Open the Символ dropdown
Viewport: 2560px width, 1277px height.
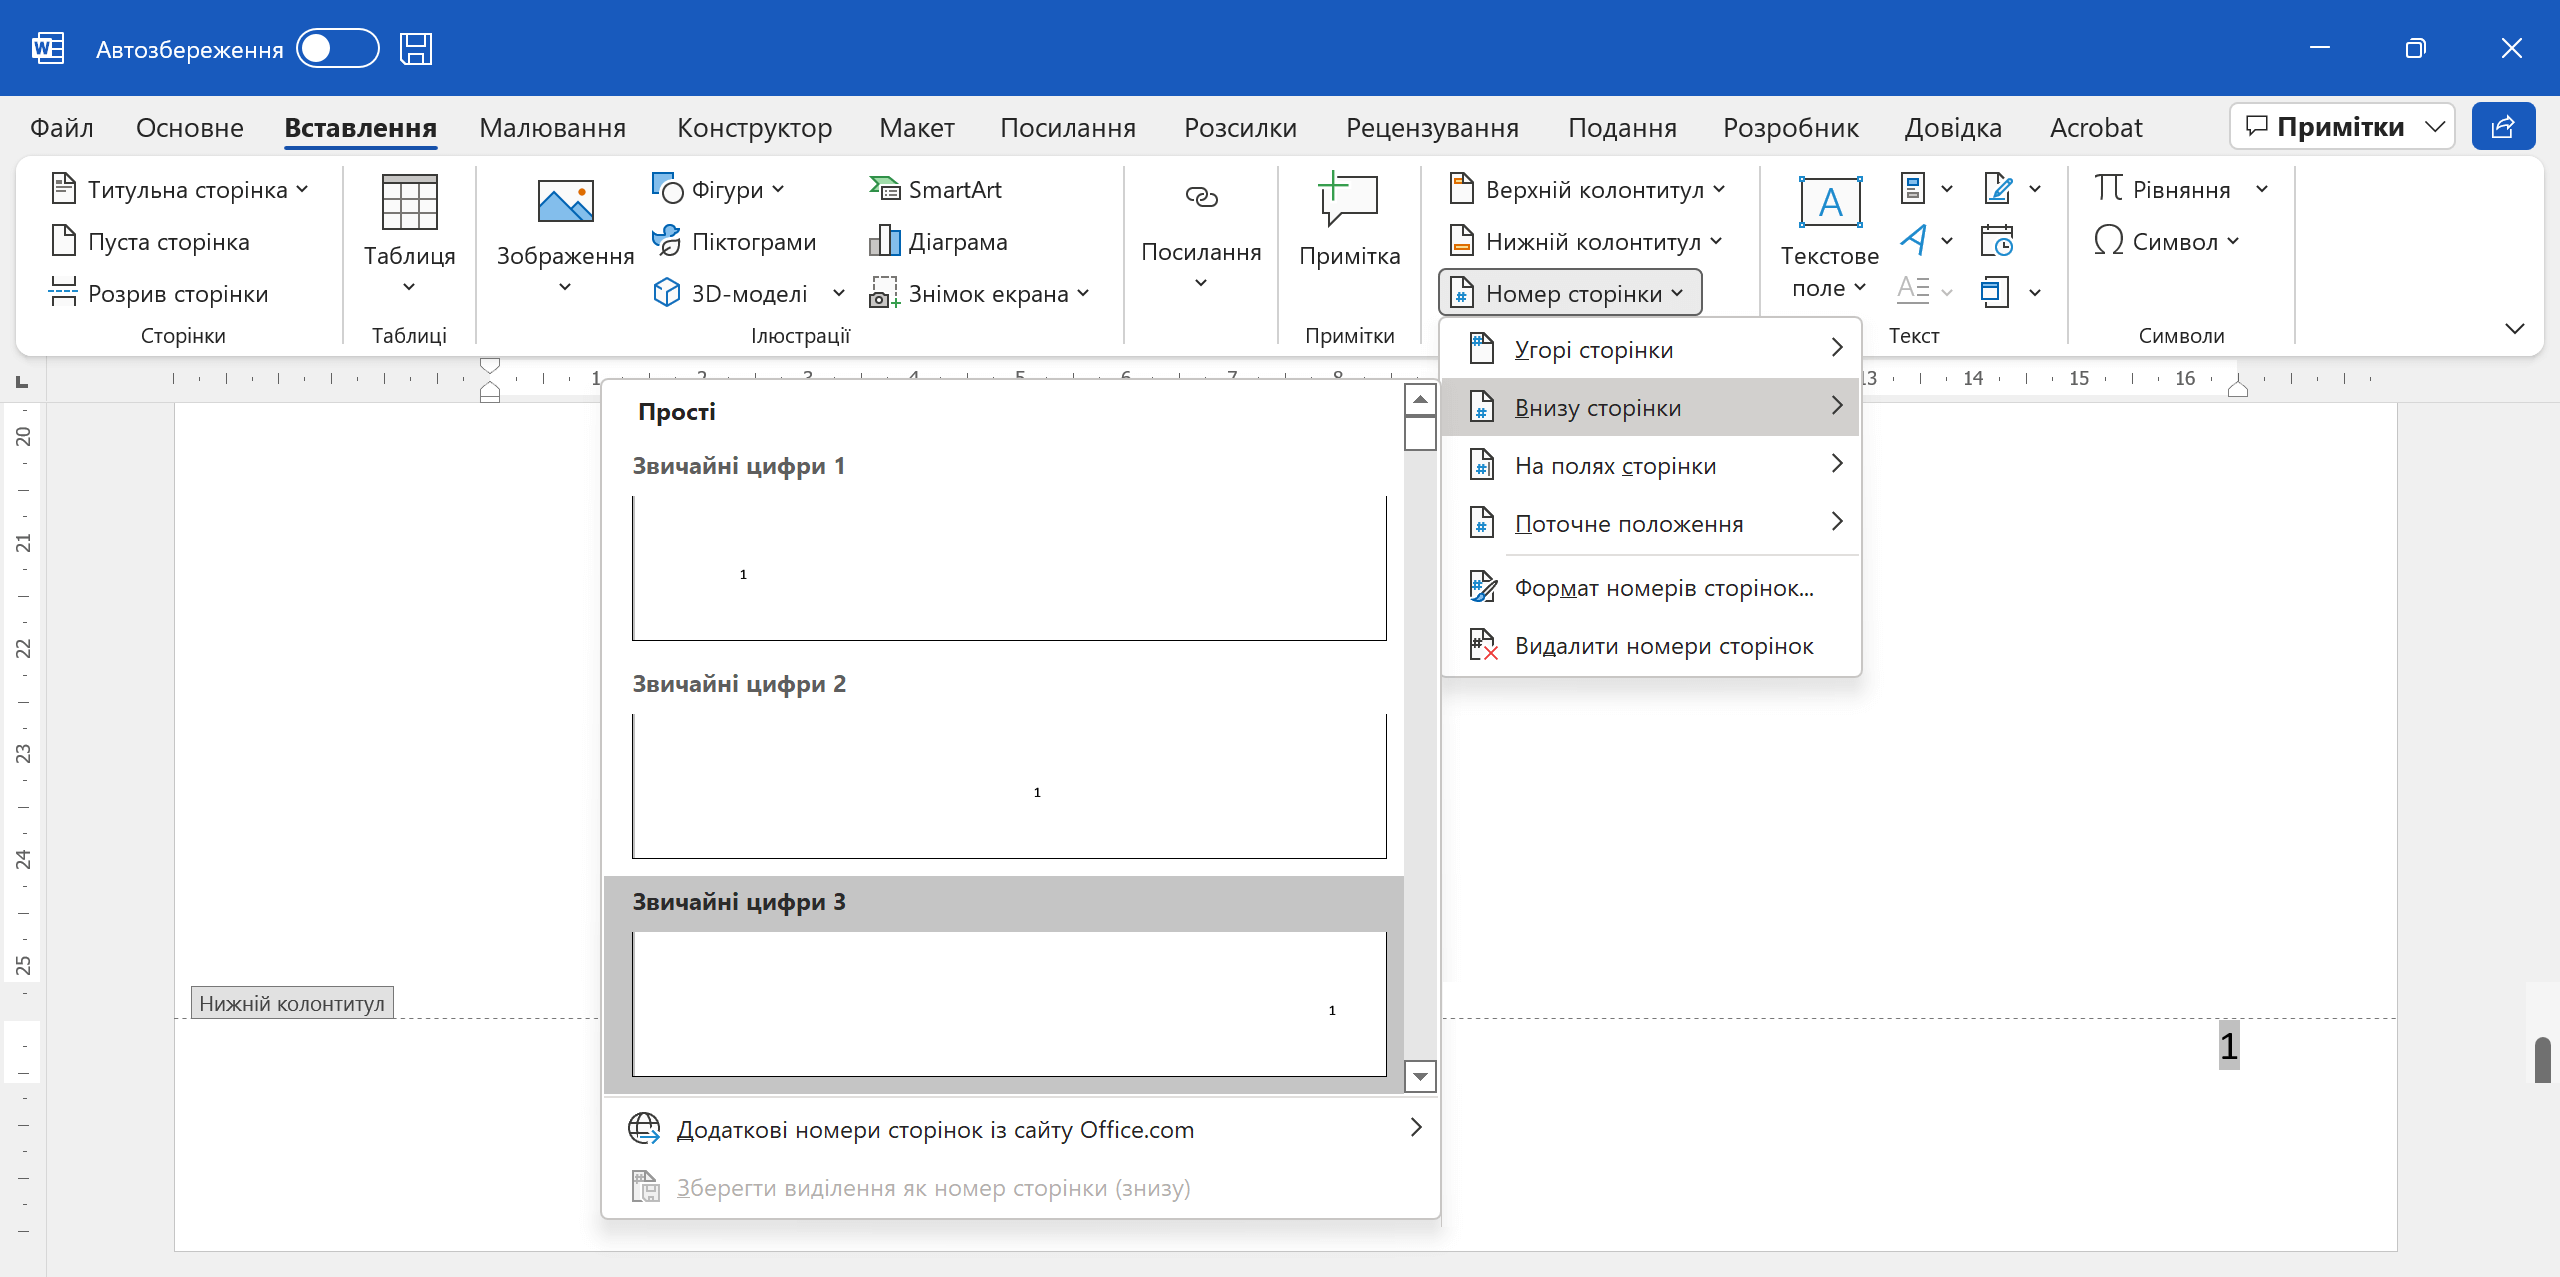(2167, 241)
